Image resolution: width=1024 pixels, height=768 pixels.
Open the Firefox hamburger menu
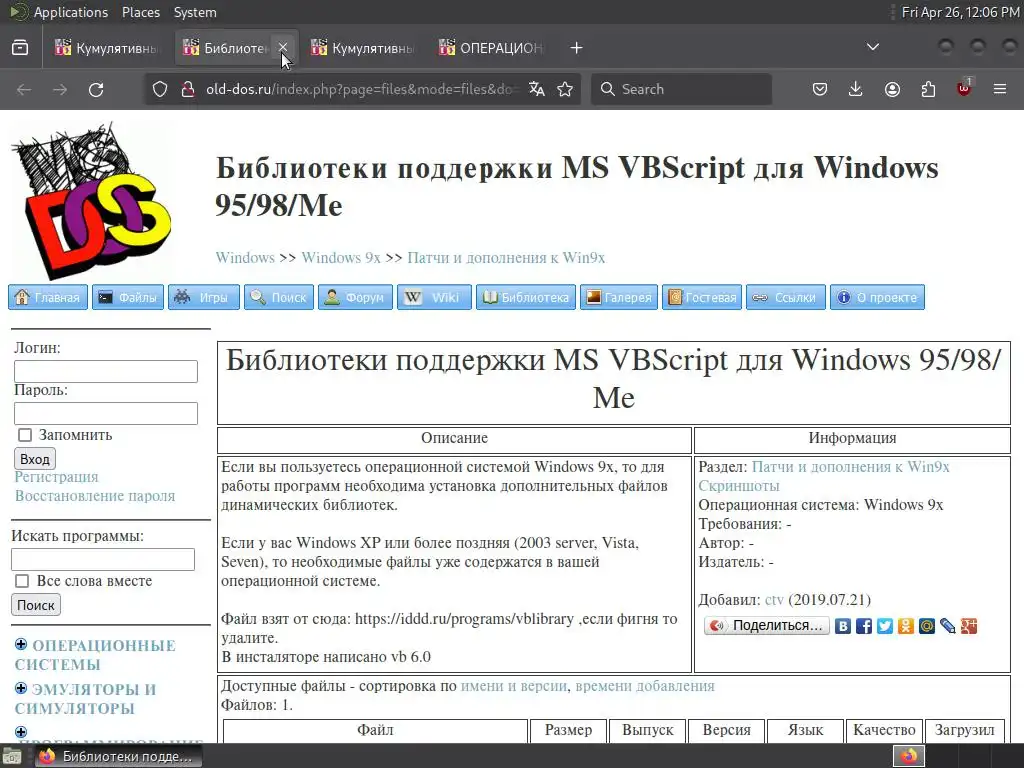tap(1000, 89)
